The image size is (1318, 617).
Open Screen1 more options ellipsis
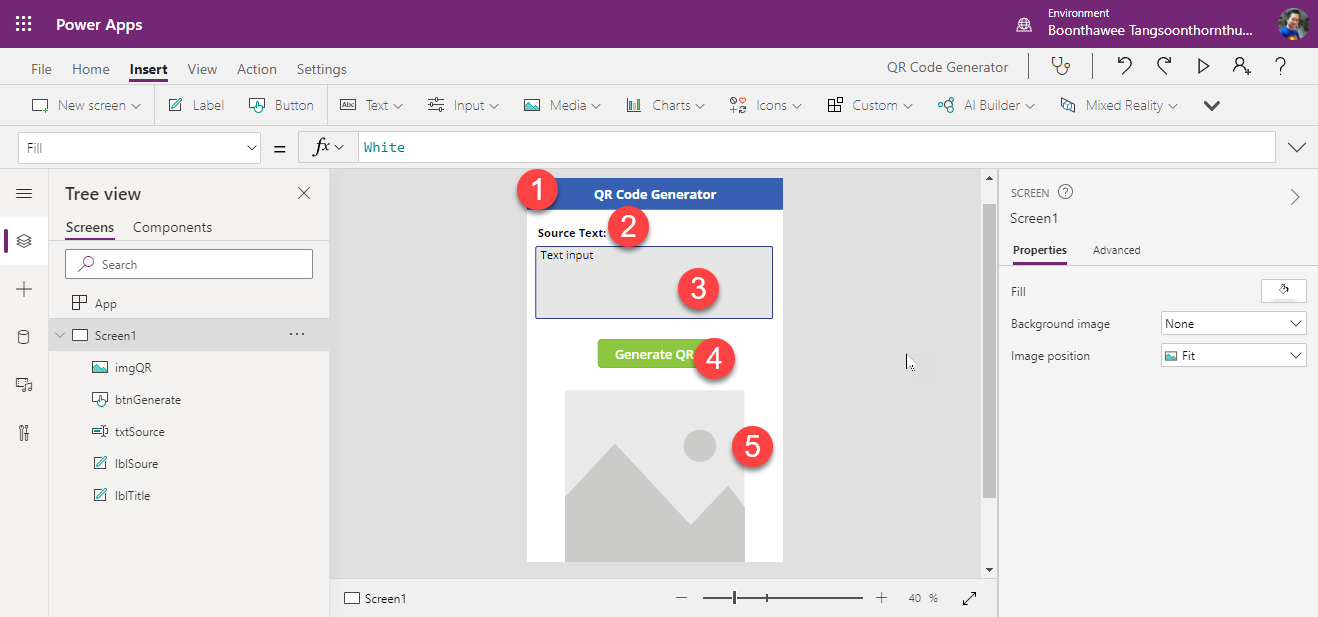(297, 334)
